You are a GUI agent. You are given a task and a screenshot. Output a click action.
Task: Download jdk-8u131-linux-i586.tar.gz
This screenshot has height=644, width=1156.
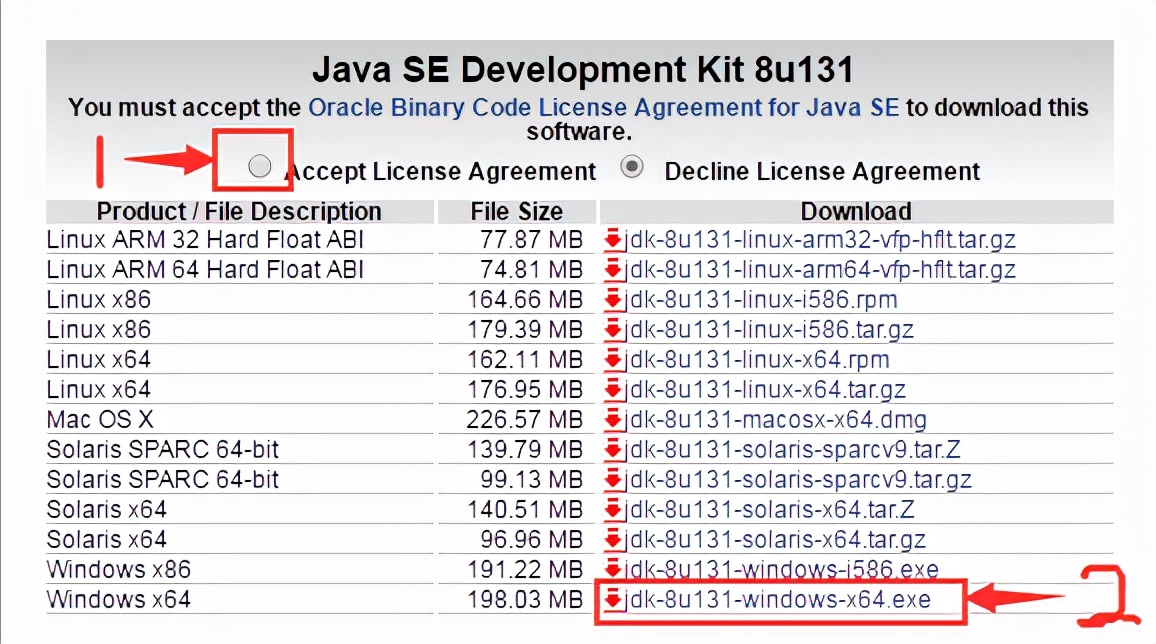coord(770,329)
